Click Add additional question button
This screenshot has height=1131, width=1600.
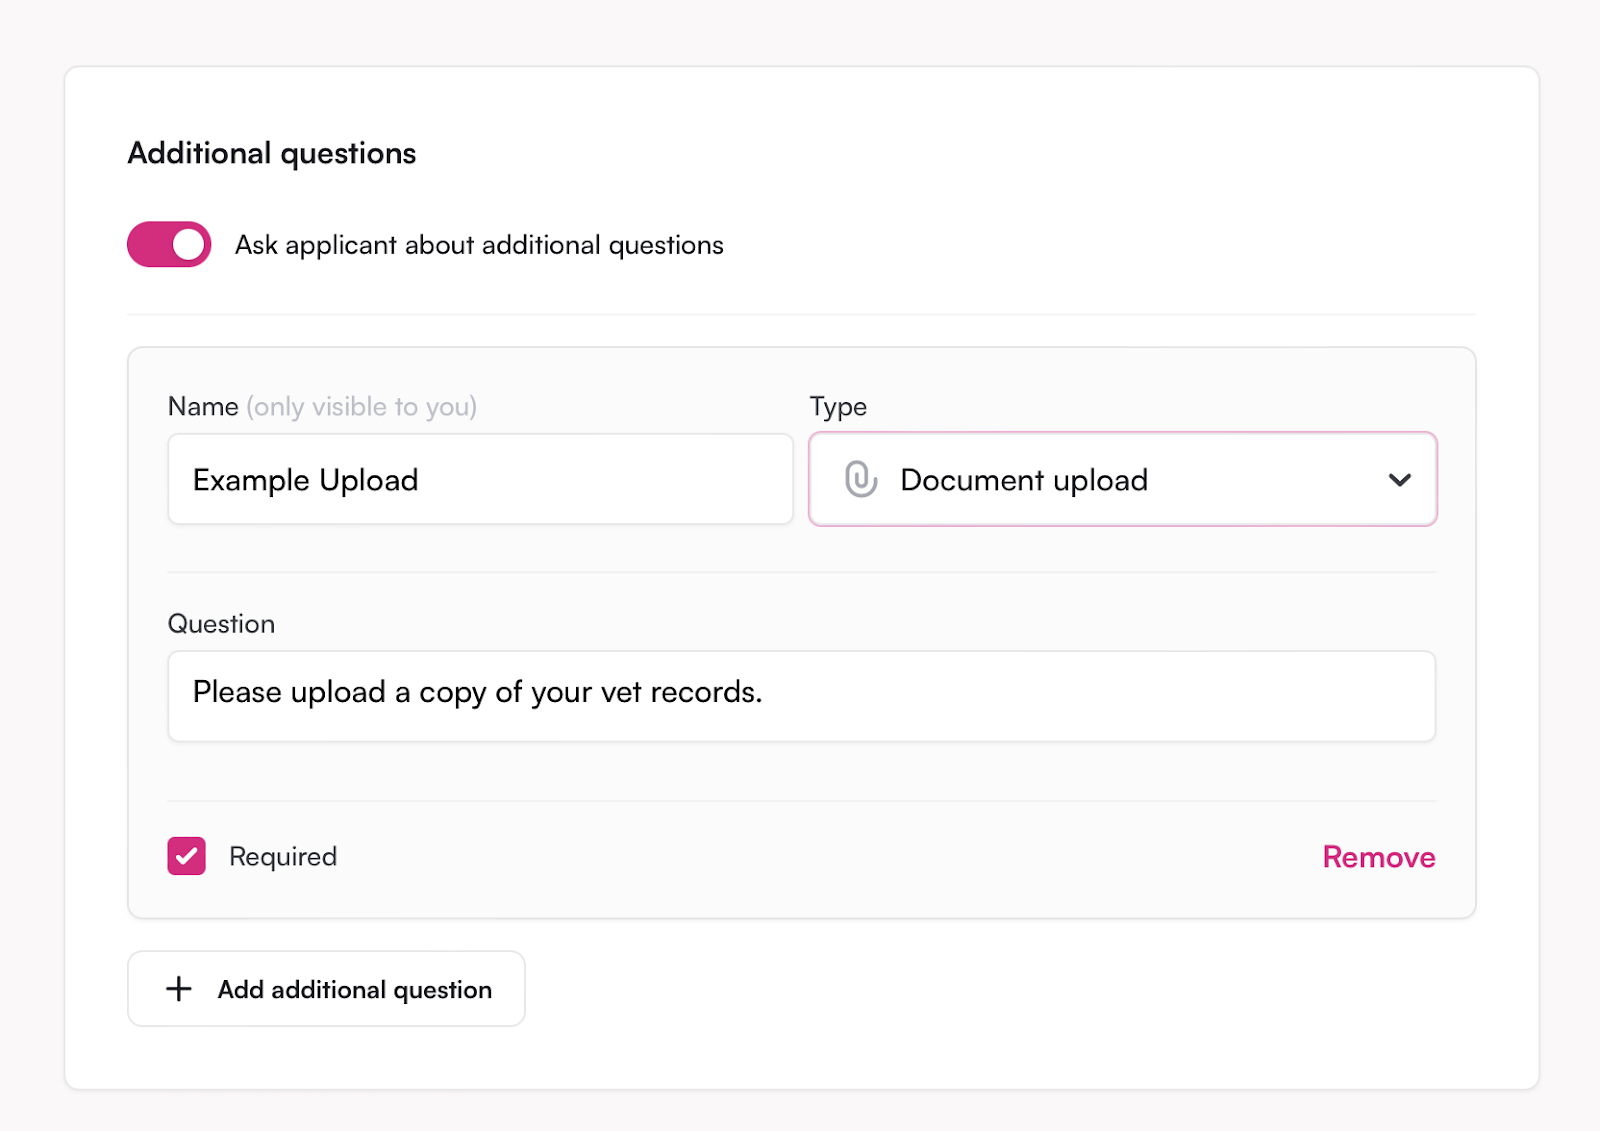click(x=326, y=989)
